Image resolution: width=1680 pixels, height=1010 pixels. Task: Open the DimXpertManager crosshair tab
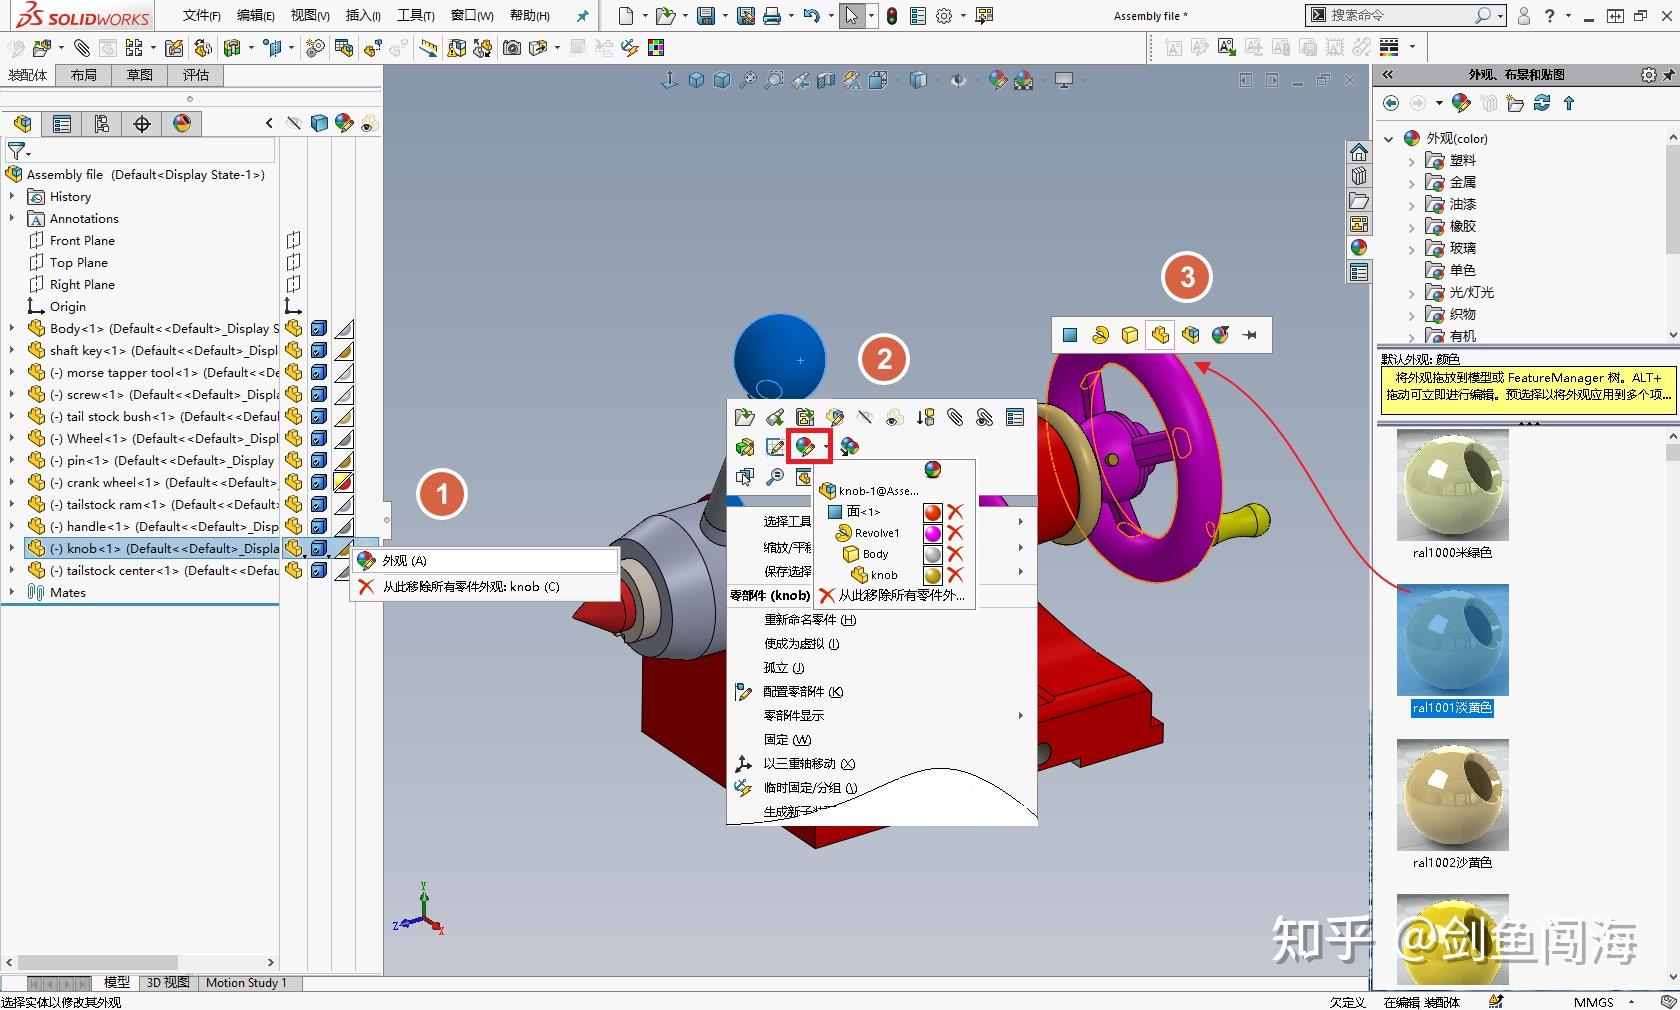[142, 123]
